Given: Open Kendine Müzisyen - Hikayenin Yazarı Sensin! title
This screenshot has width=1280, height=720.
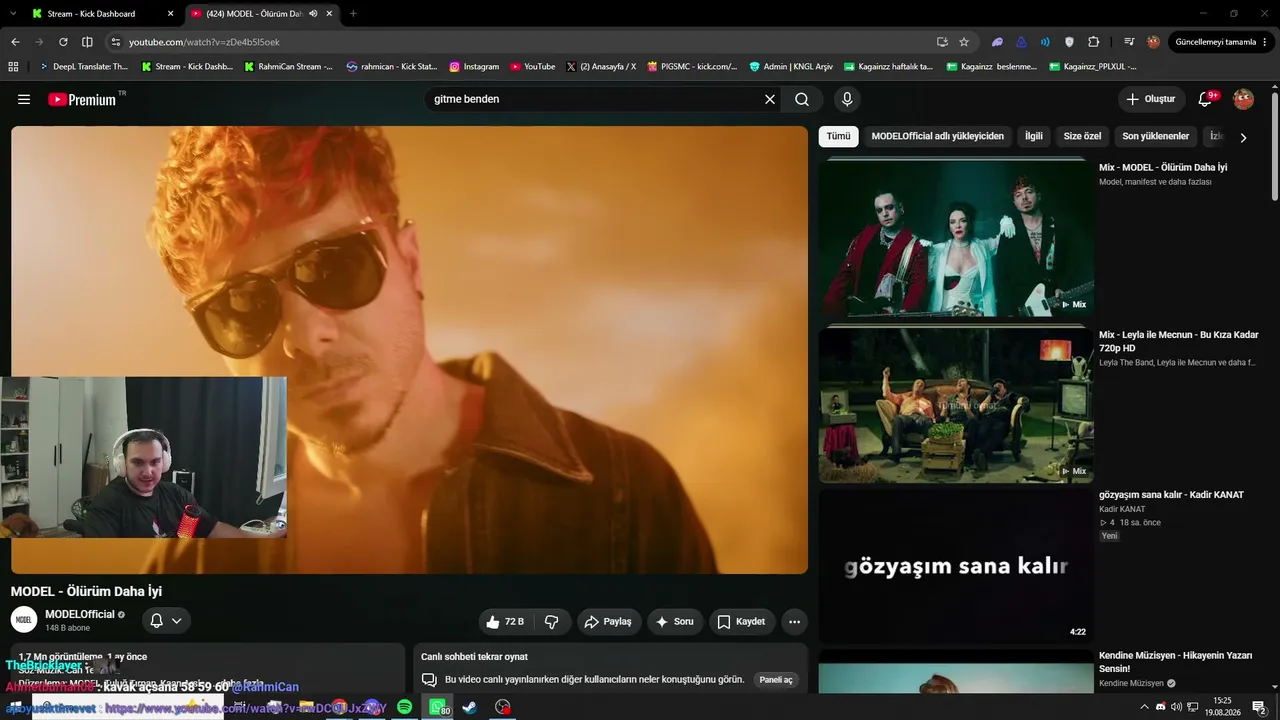Looking at the screenshot, I should 1175,661.
